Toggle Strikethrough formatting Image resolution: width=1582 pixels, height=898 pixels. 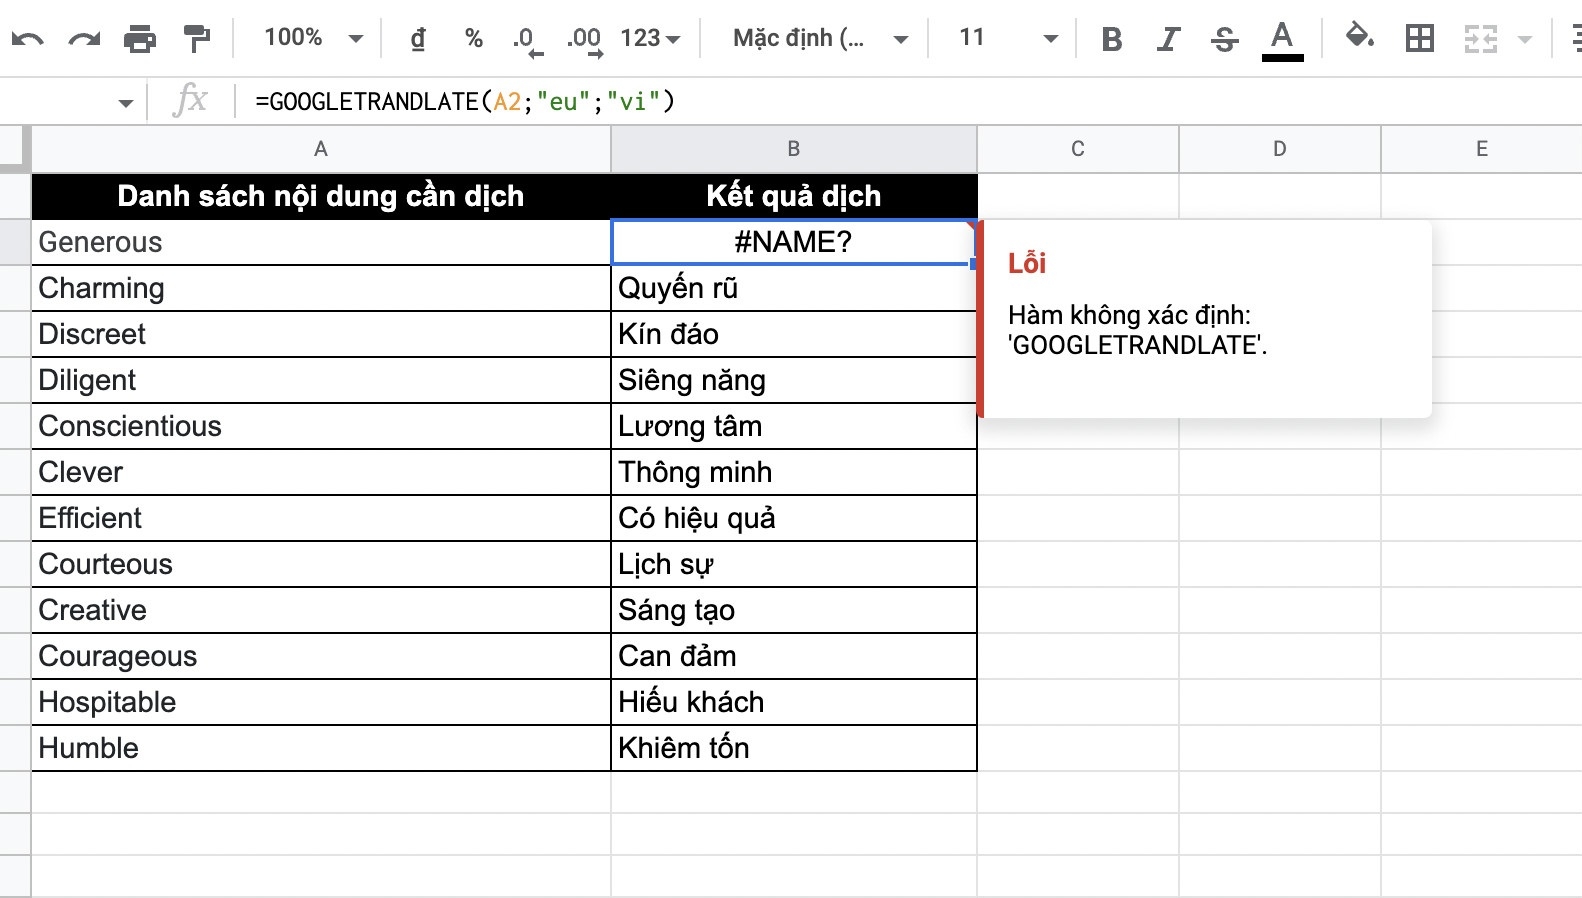pos(1224,39)
